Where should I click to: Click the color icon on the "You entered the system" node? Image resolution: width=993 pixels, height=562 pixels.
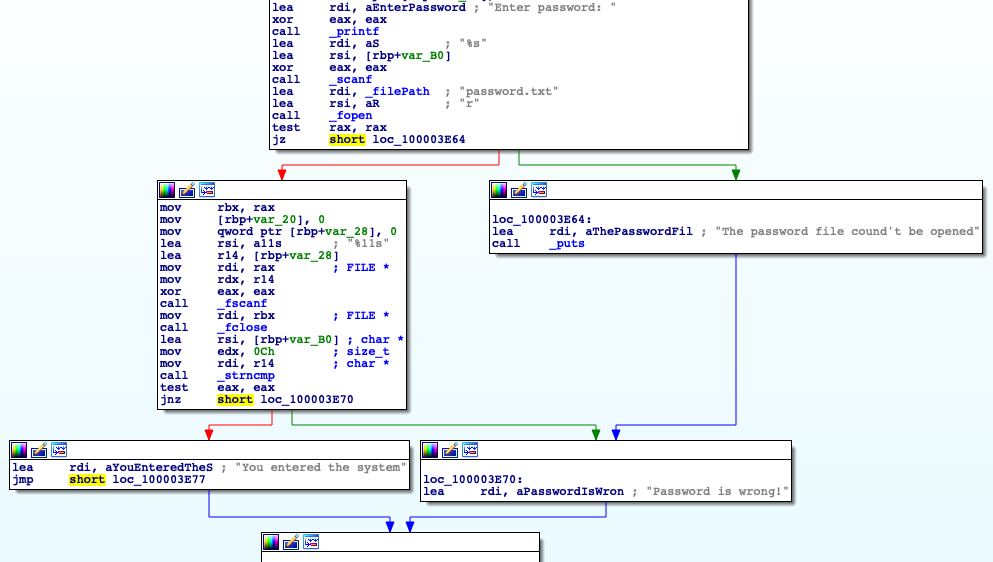click(x=19, y=450)
